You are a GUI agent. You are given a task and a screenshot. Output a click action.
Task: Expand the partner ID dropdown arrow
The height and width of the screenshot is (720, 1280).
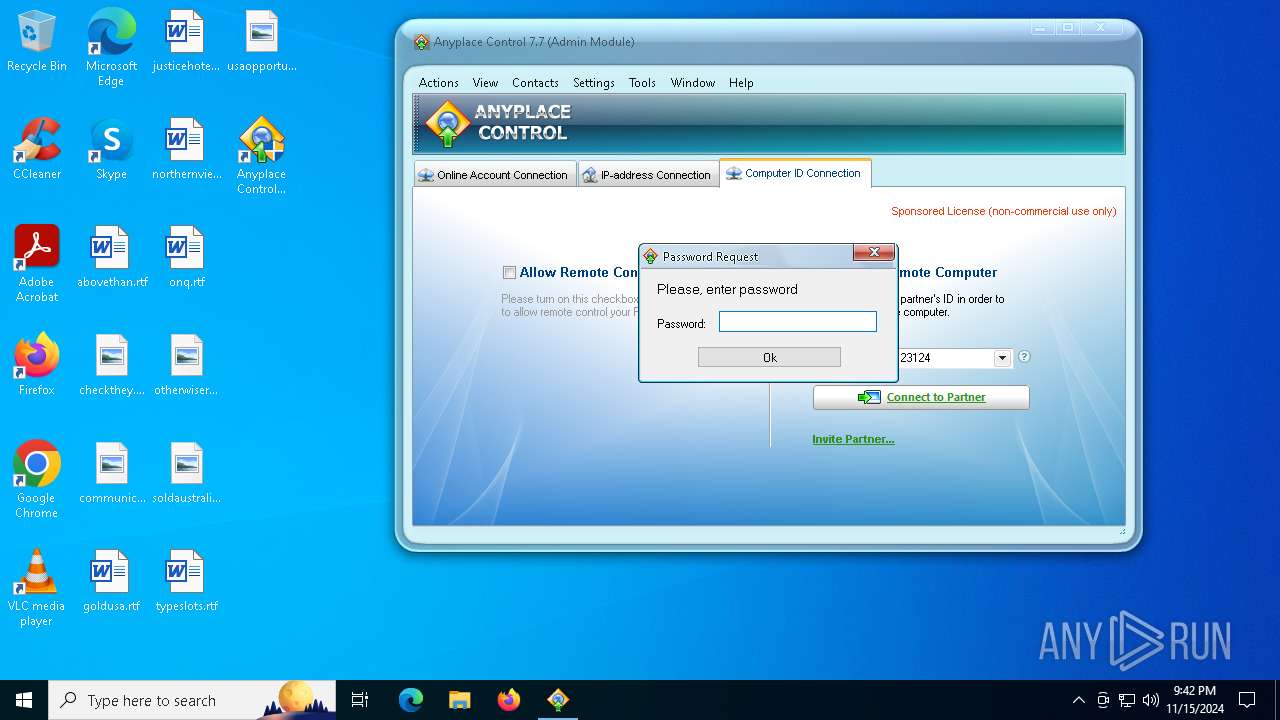tap(1002, 358)
